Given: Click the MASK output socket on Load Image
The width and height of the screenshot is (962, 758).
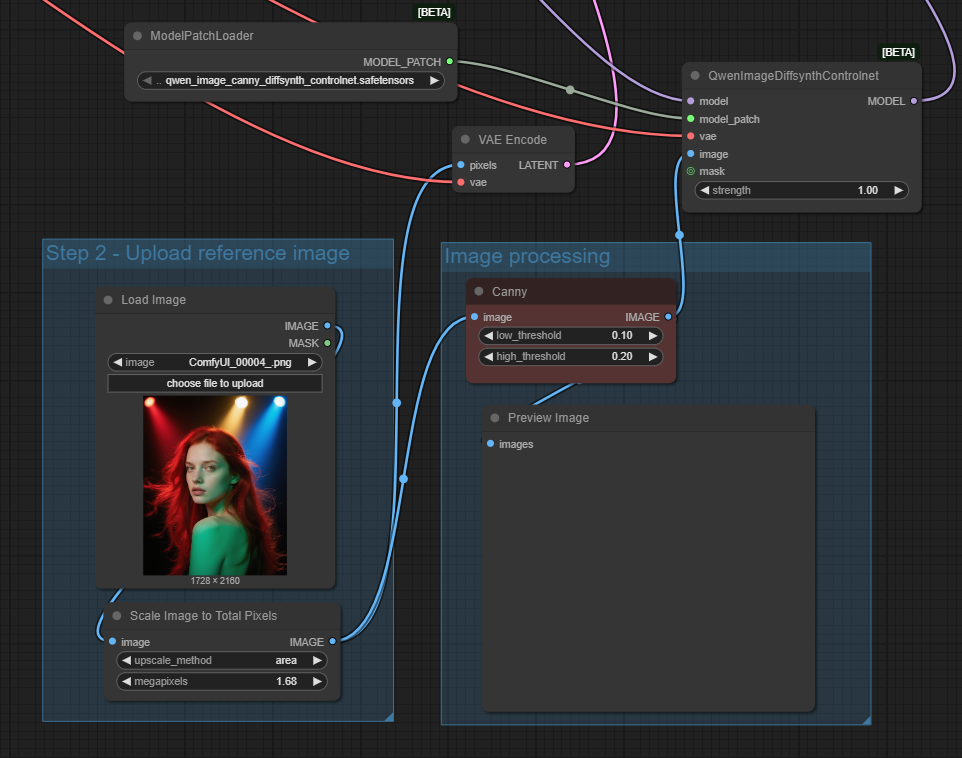Looking at the screenshot, I should coord(327,343).
